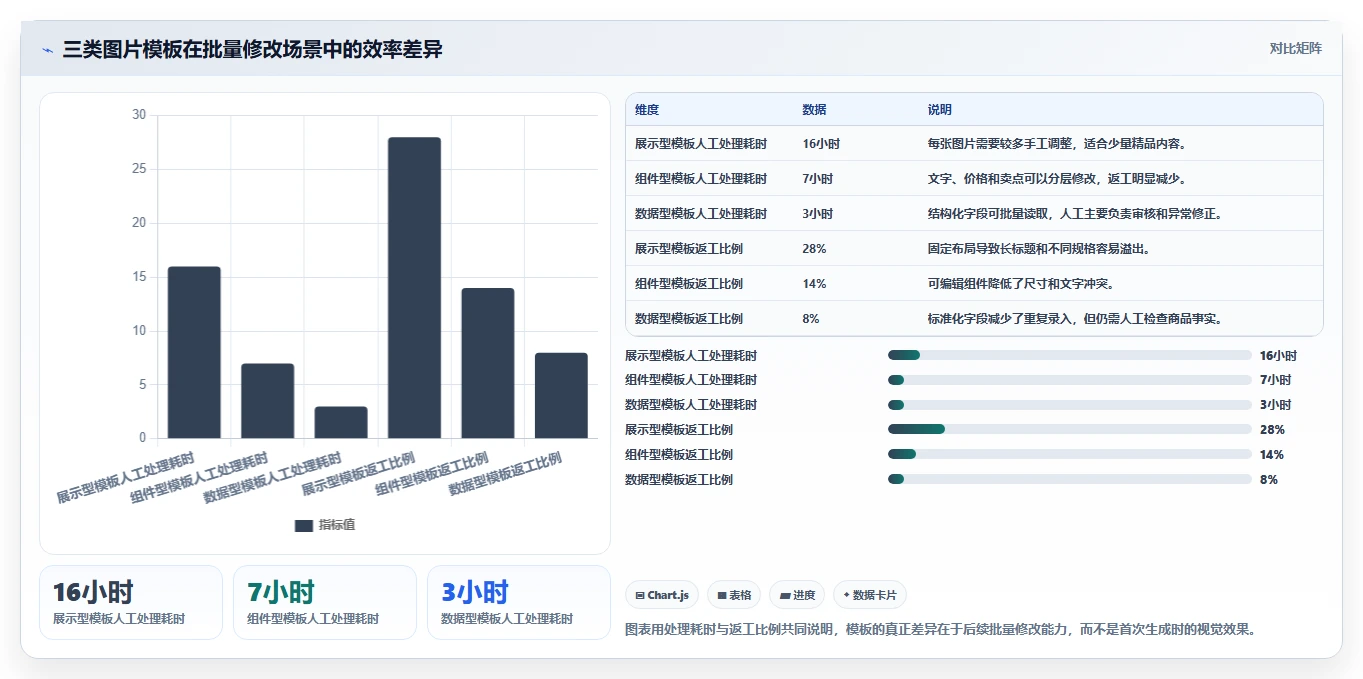The image size is (1363, 679).
Task: Click the 展示型模板返工比例 chart bar
Action: click(414, 288)
